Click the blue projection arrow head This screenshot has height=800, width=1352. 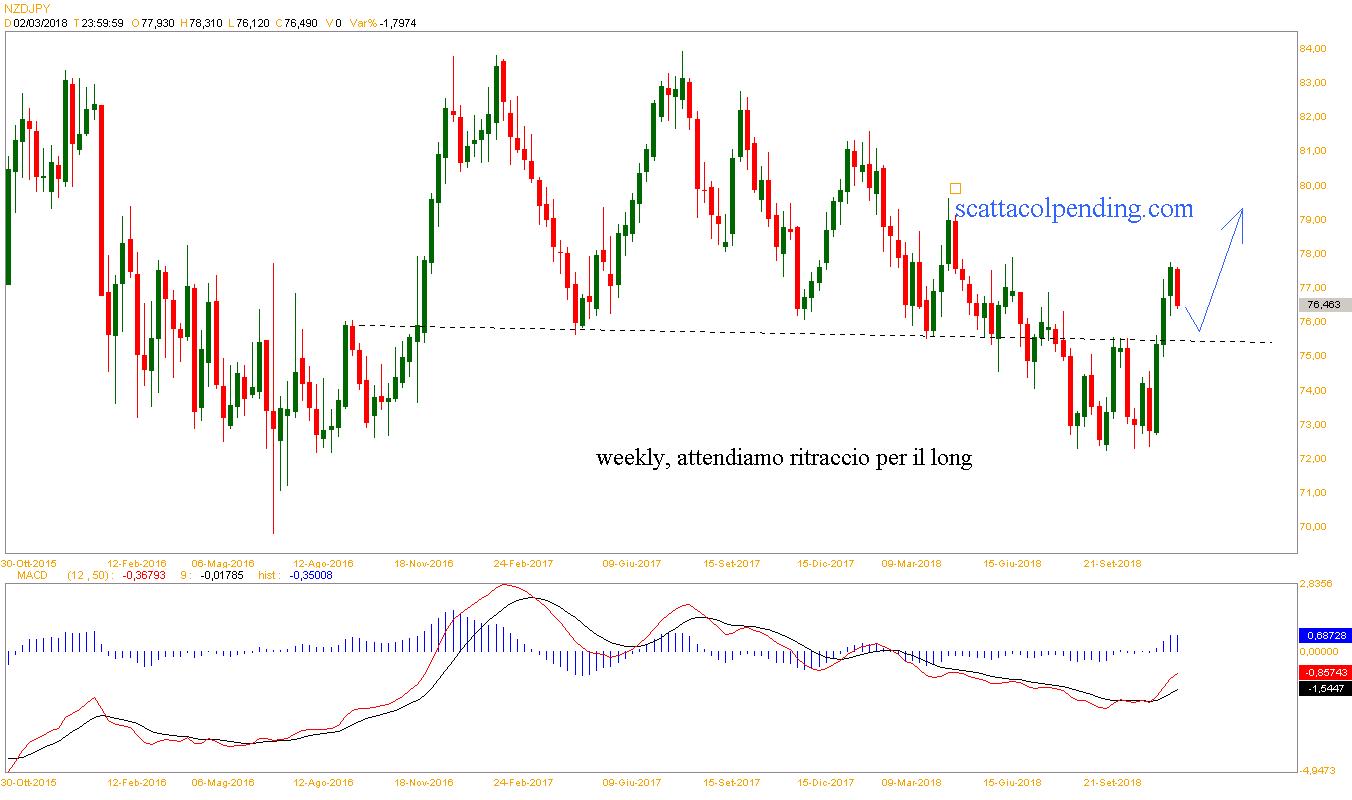click(x=1241, y=214)
